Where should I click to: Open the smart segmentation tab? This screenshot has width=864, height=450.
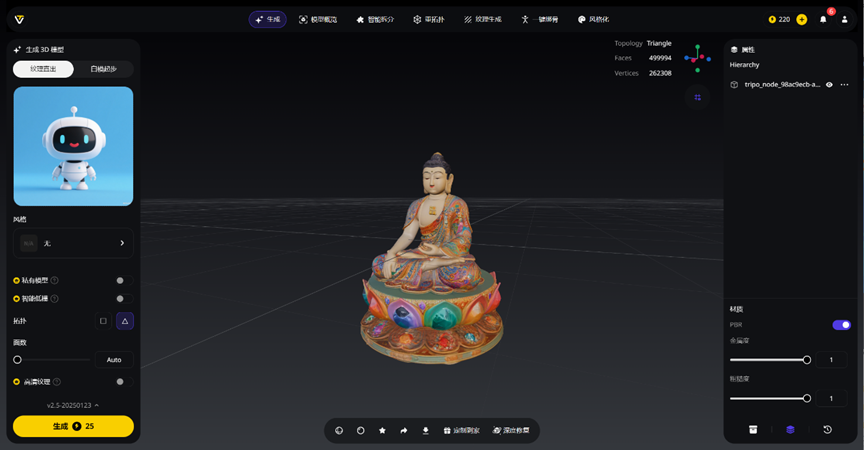pos(375,19)
